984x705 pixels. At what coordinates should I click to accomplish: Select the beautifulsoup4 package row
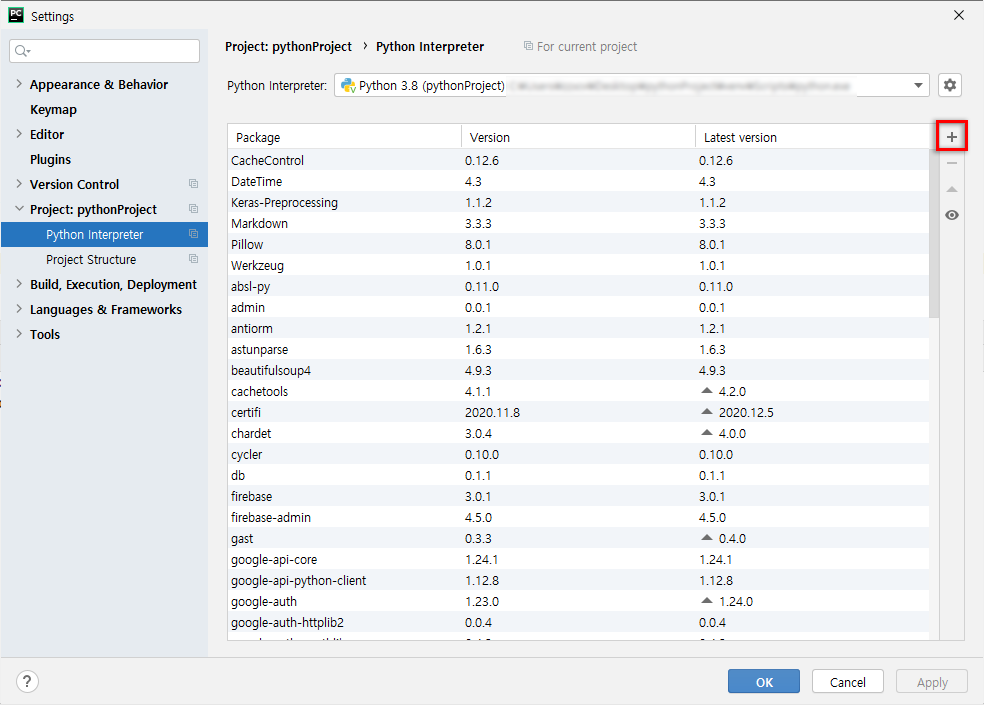tap(579, 370)
